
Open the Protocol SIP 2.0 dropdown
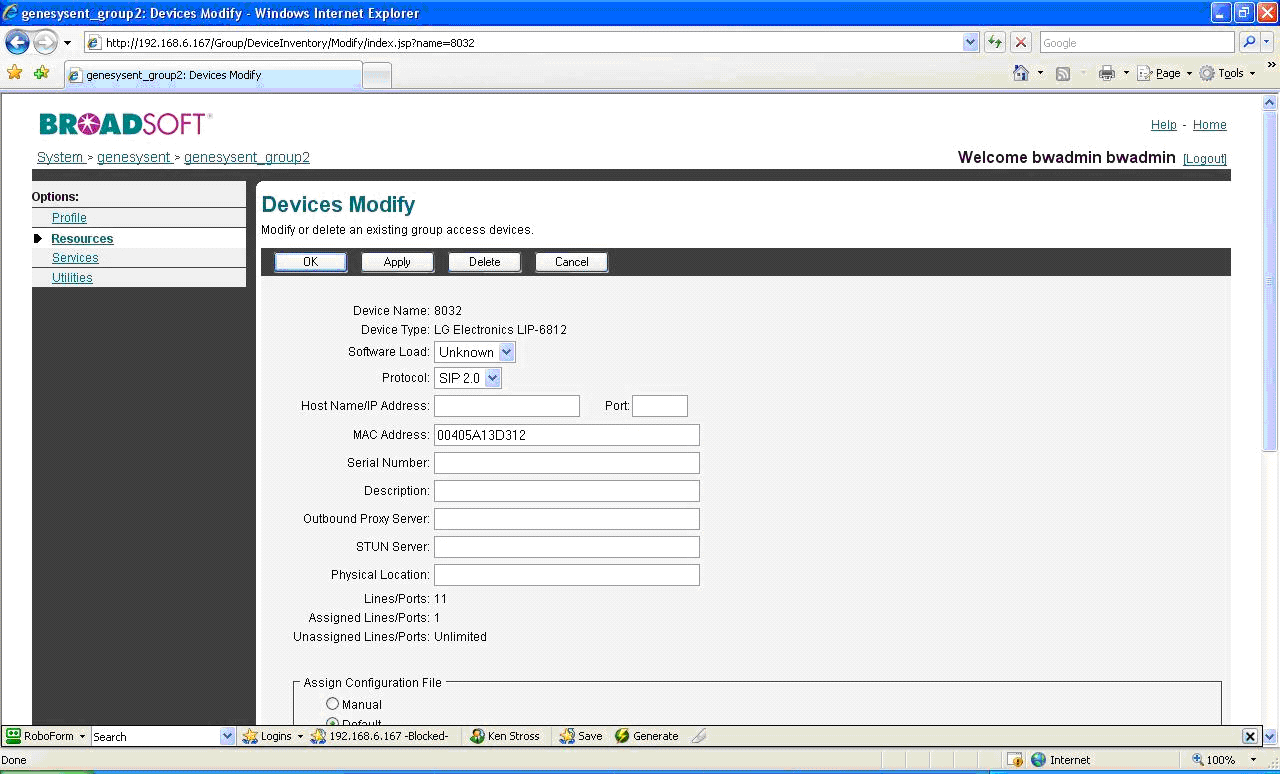coord(492,378)
